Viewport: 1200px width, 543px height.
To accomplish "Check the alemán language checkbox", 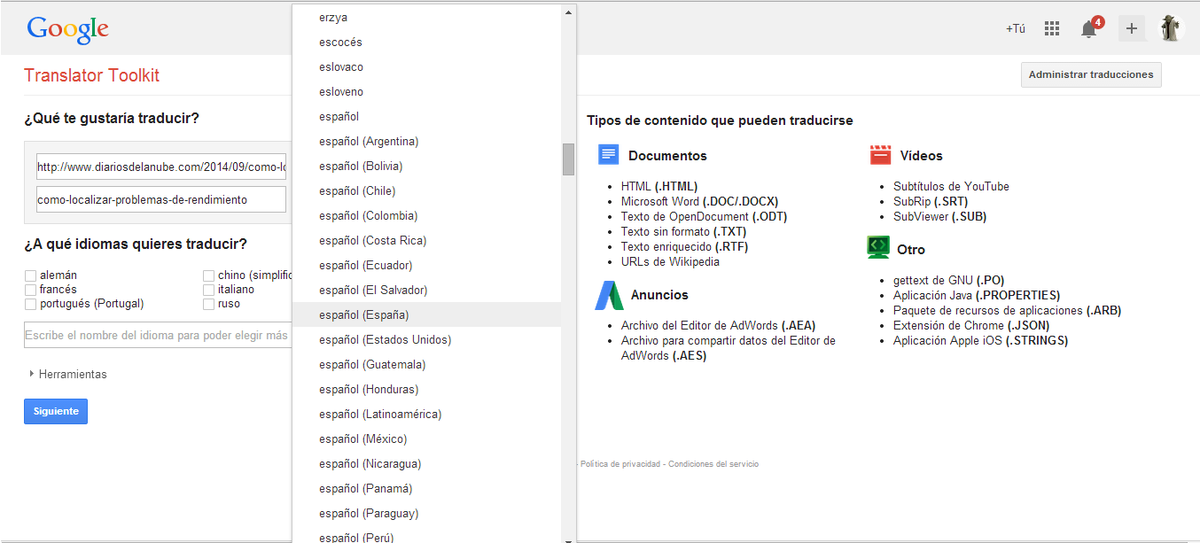I will [x=31, y=275].
